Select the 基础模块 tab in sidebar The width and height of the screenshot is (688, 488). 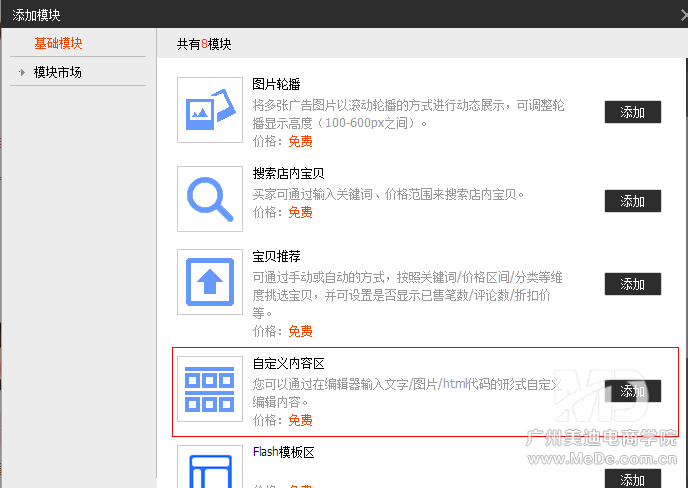(x=58, y=43)
